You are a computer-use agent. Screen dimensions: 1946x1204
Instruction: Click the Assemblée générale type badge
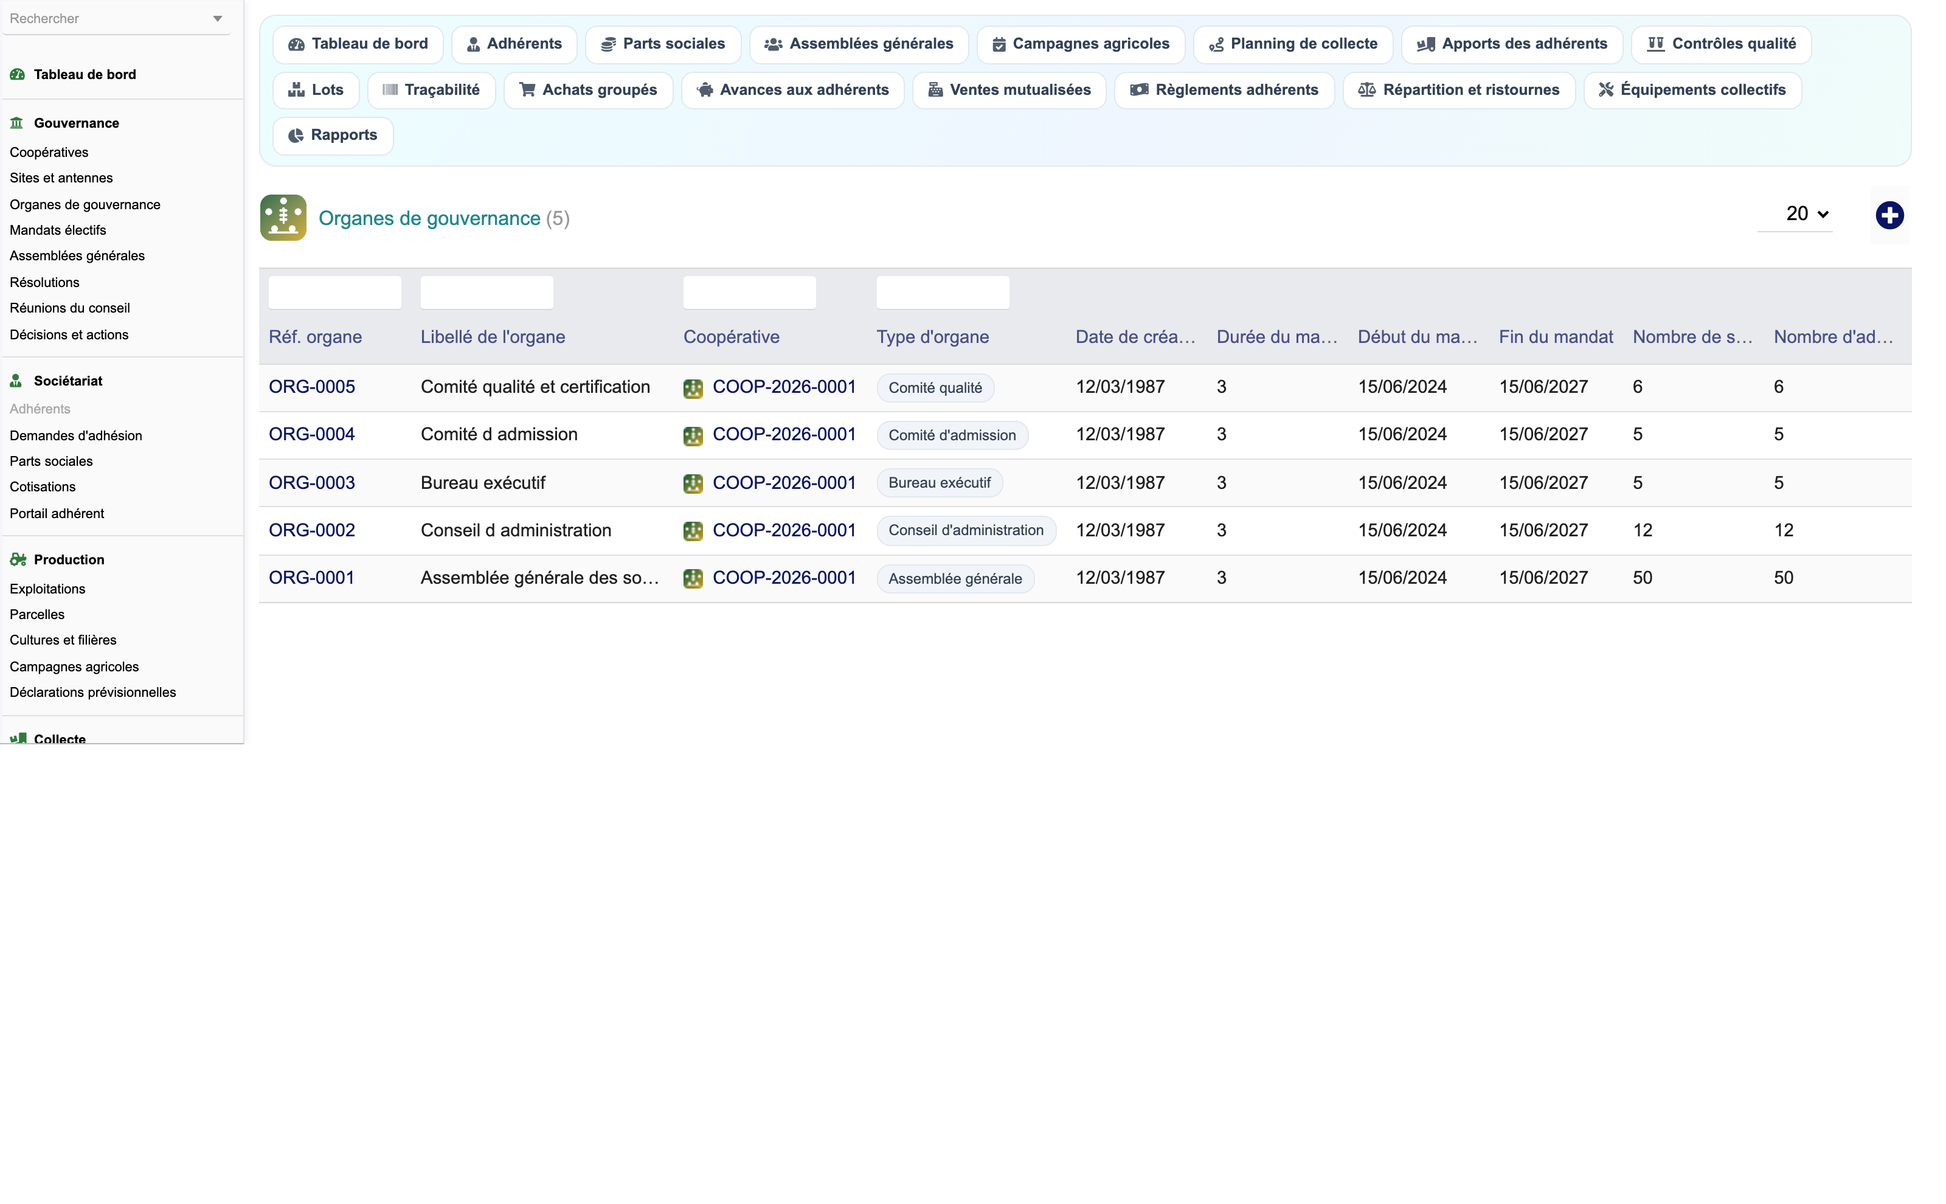pos(955,579)
